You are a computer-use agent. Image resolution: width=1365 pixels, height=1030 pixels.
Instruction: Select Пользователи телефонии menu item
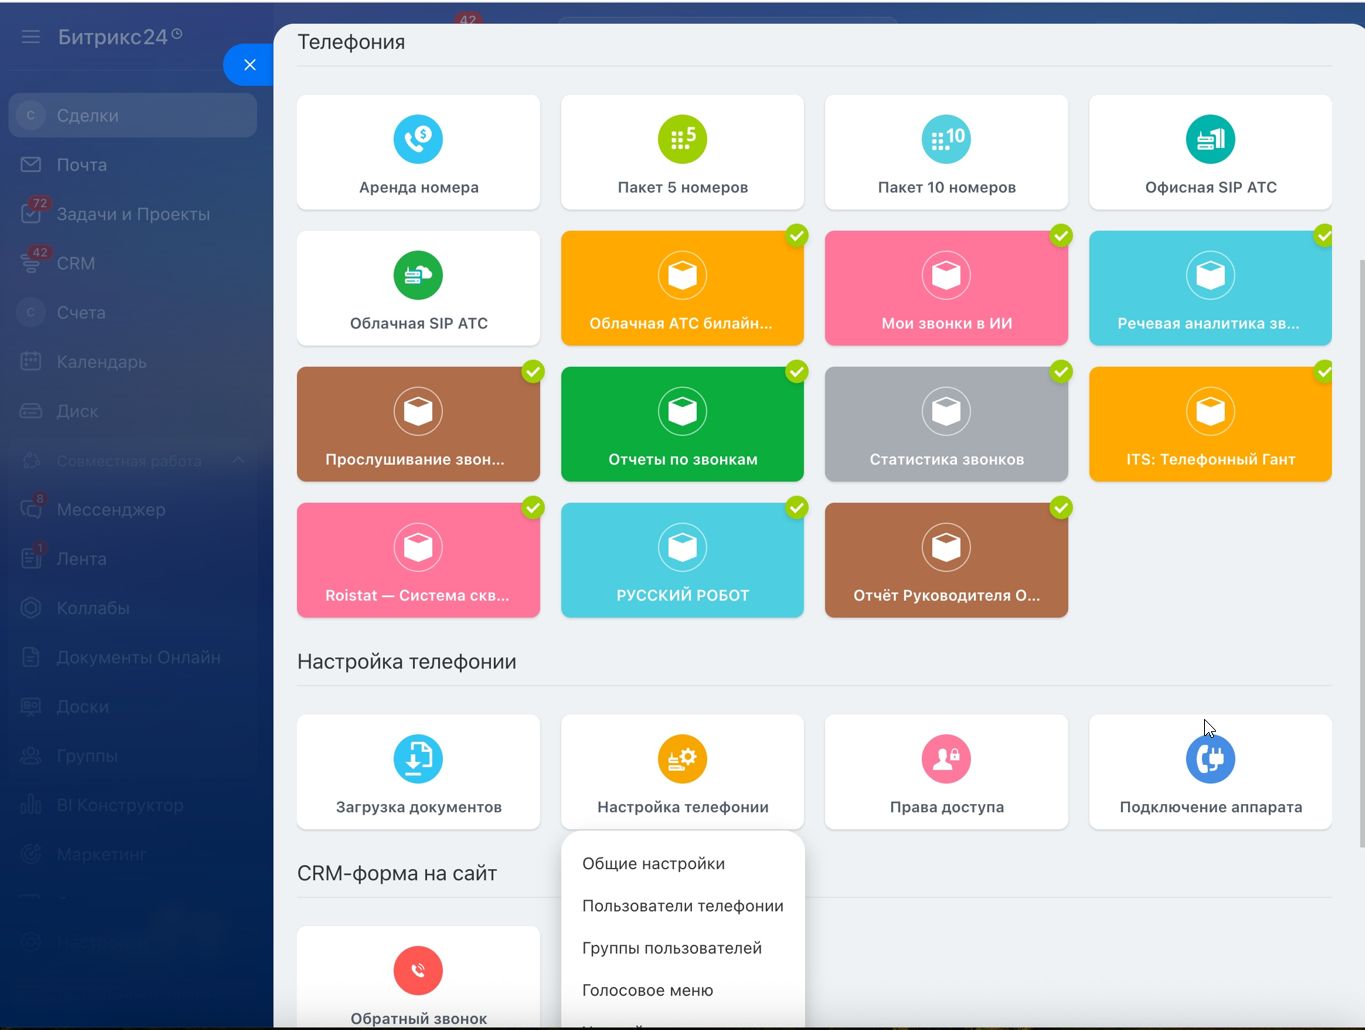coord(683,906)
